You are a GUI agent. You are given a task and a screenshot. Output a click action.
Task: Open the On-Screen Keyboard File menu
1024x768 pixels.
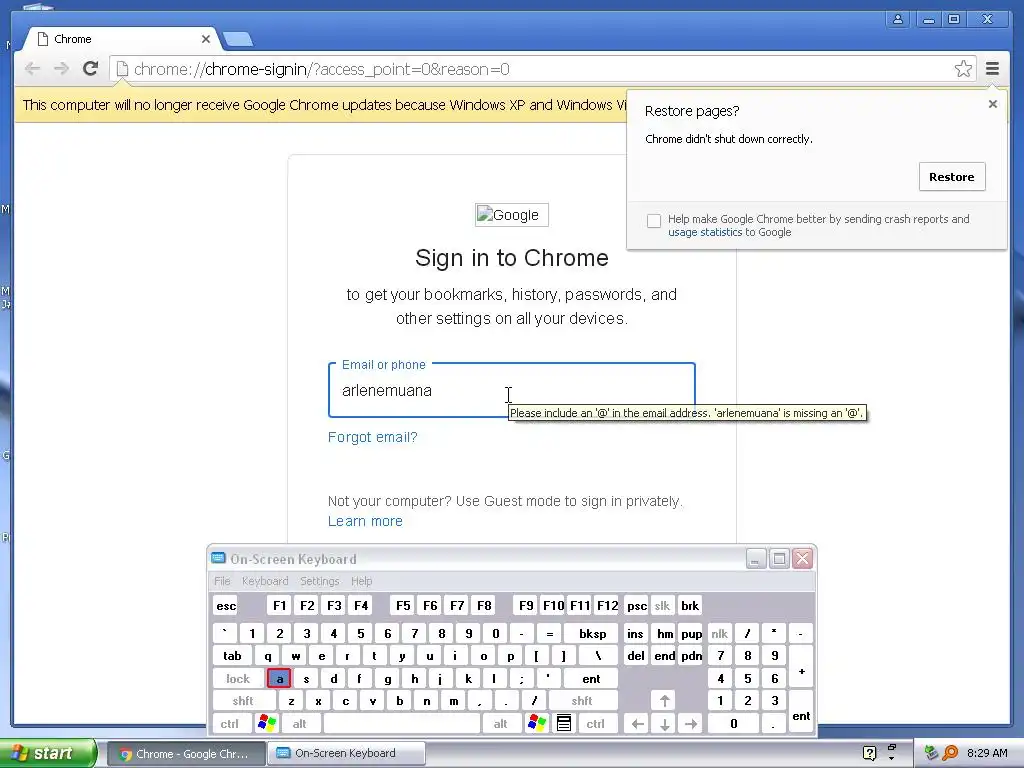point(222,581)
